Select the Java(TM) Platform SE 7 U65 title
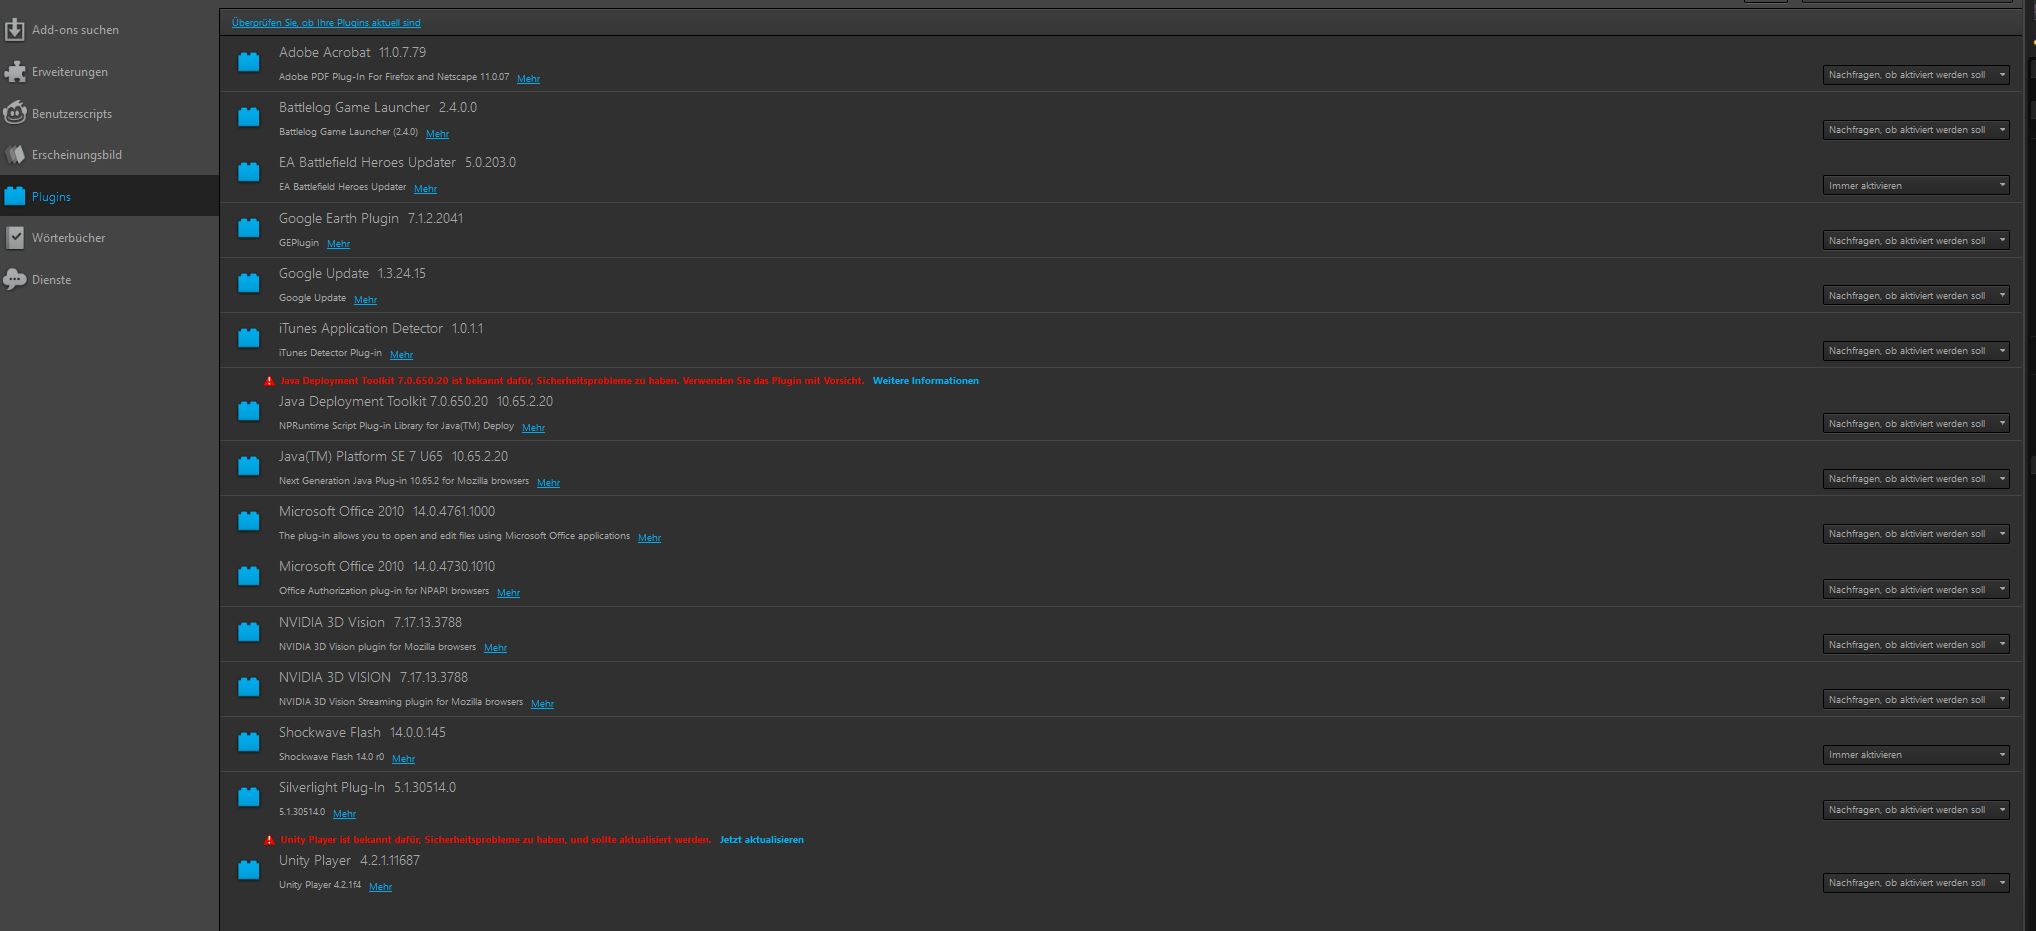The image size is (2036, 931). pyautogui.click(x=393, y=456)
